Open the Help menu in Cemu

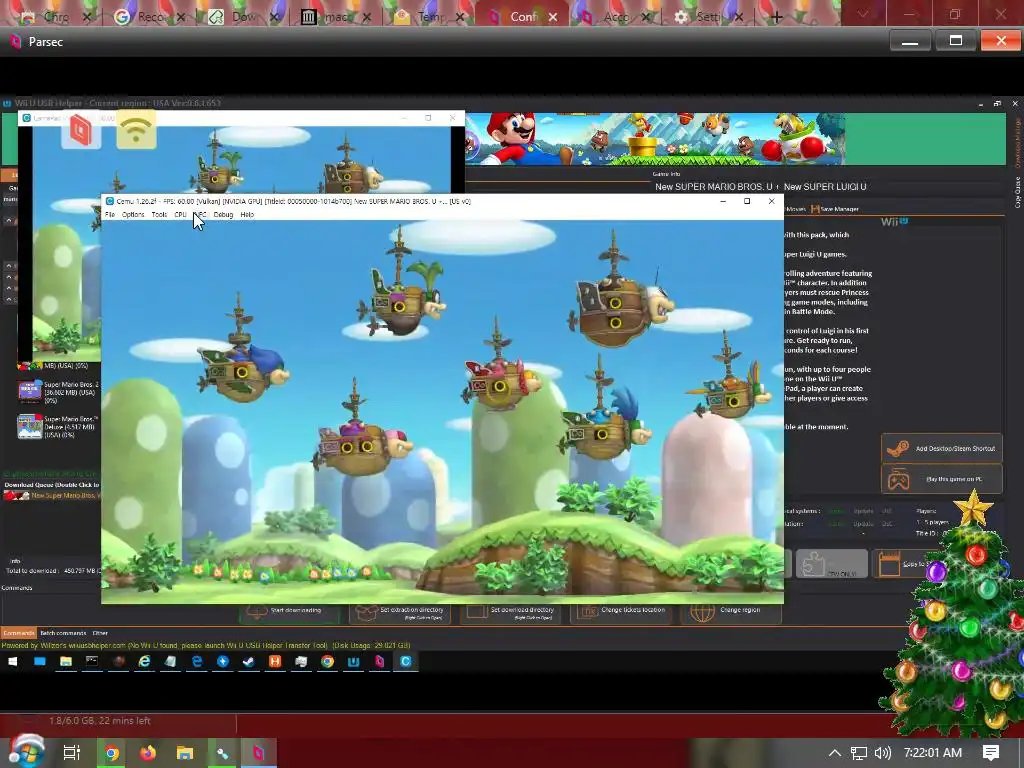247,214
